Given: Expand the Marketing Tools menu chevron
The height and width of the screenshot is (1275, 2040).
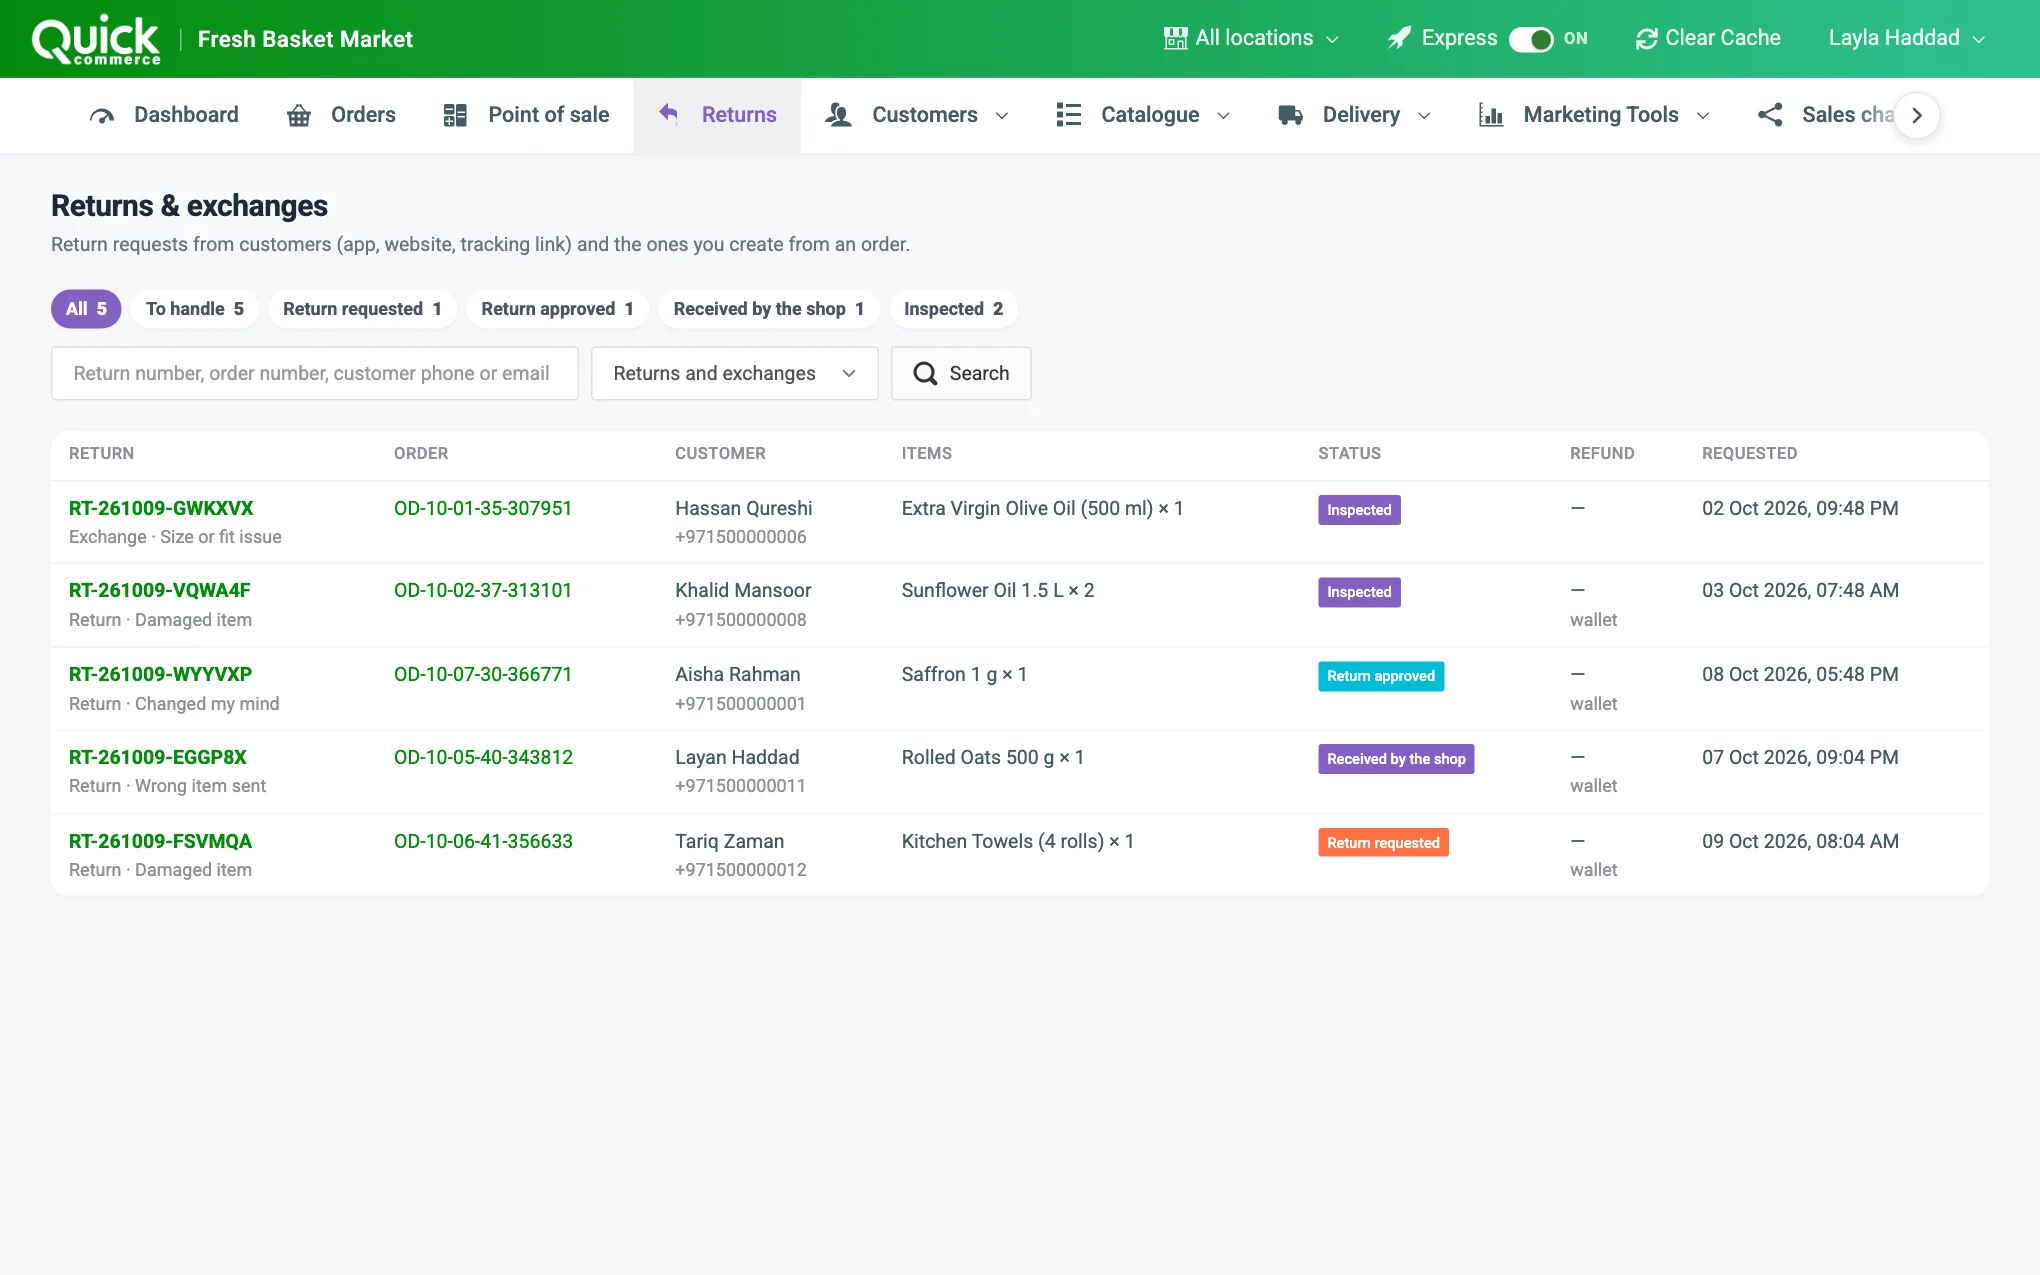Looking at the screenshot, I should tap(1703, 116).
